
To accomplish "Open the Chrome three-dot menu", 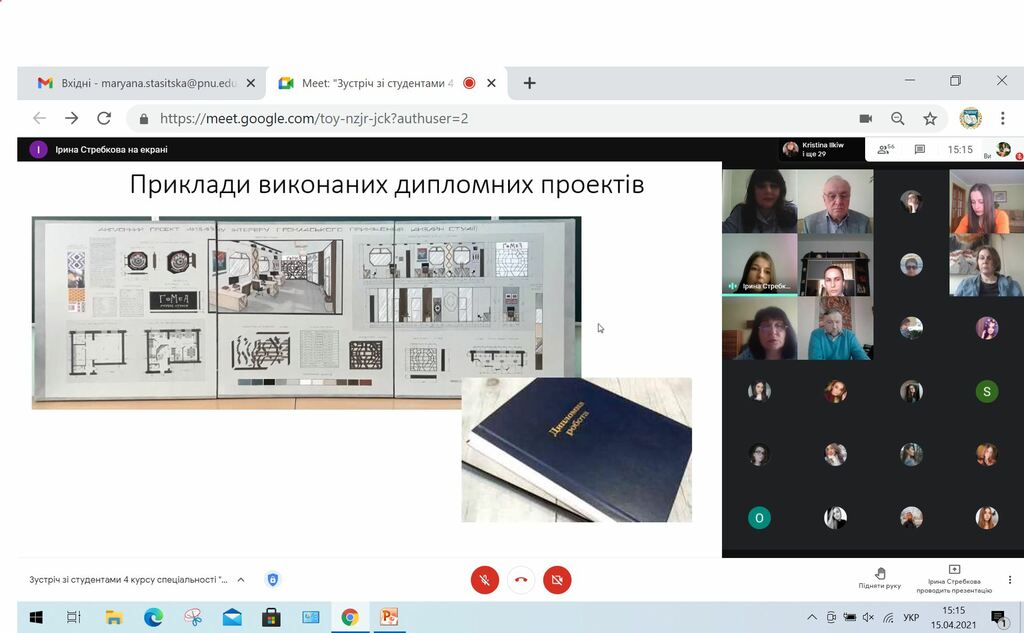I will [1003, 118].
